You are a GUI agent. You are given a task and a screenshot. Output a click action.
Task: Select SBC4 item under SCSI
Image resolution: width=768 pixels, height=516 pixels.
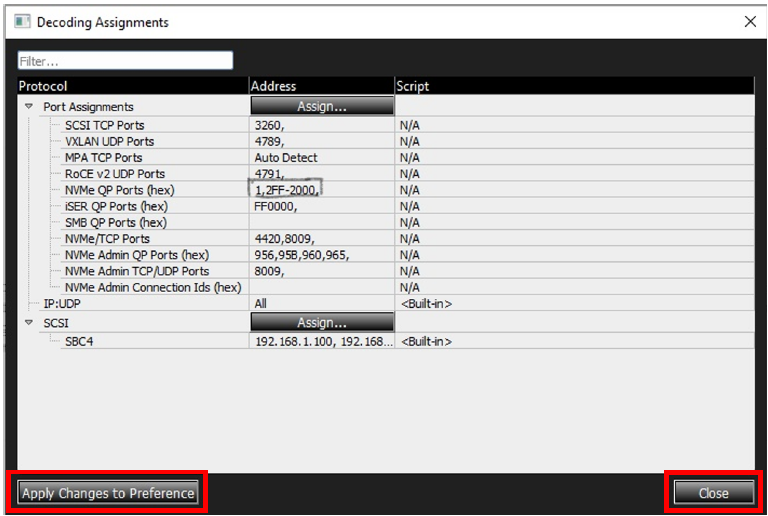tap(79, 341)
